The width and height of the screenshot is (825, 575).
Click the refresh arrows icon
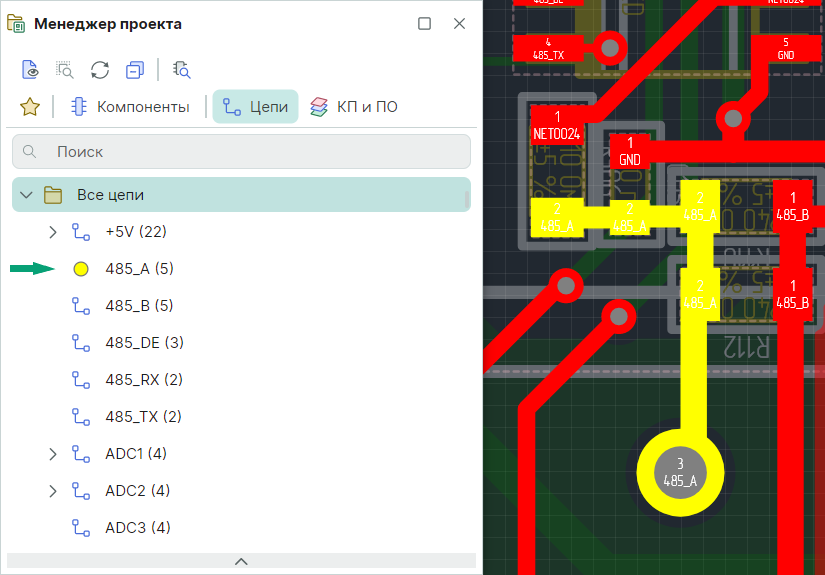100,69
